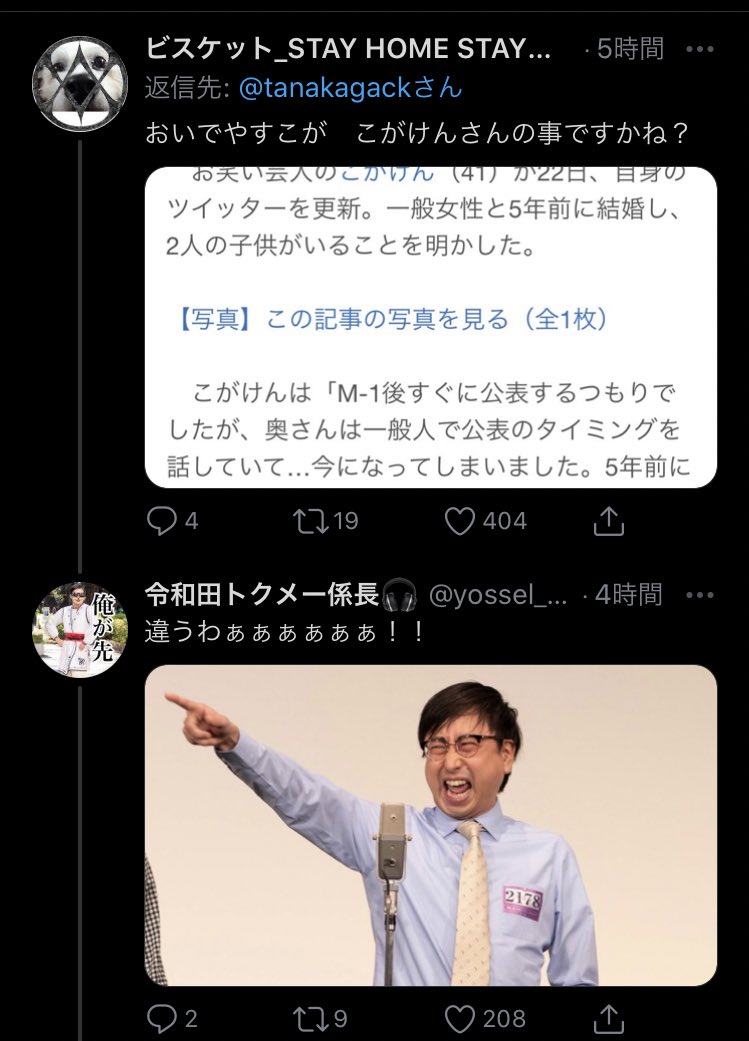The image size is (749, 1041).
Task: Open the 4時間 timestamp of second tweet
Action: 629,595
